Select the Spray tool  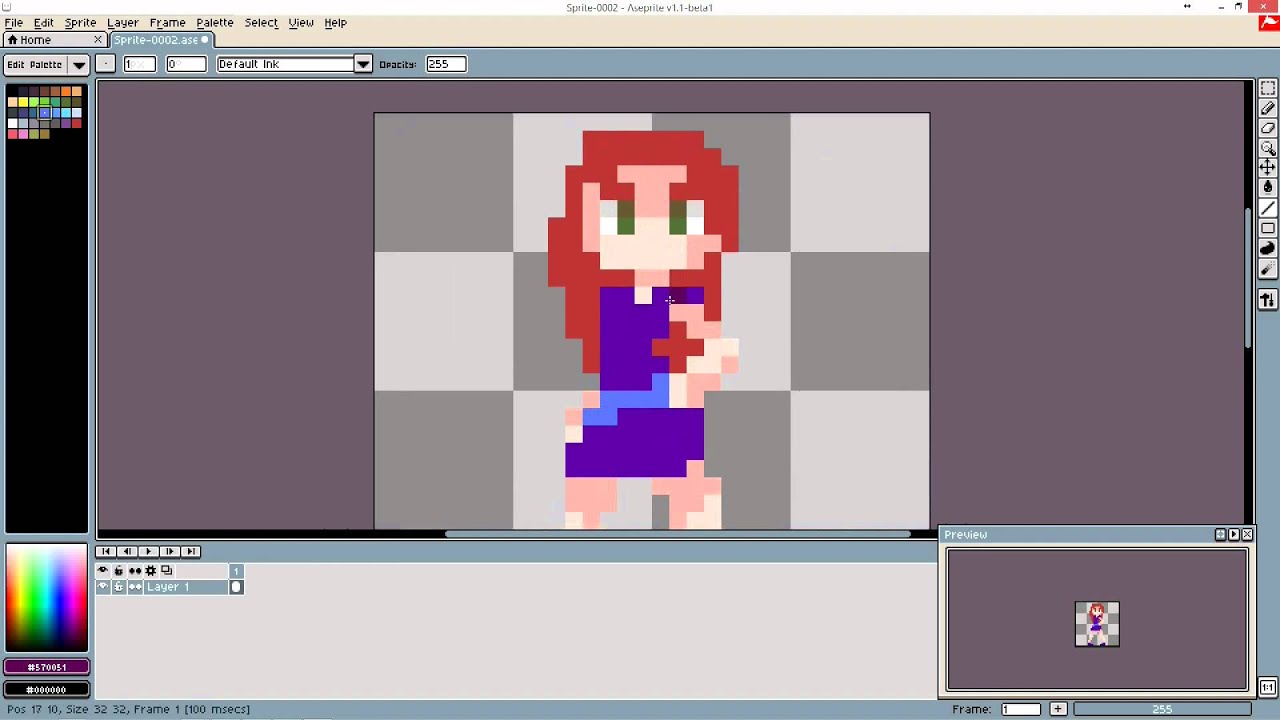coord(1267,268)
